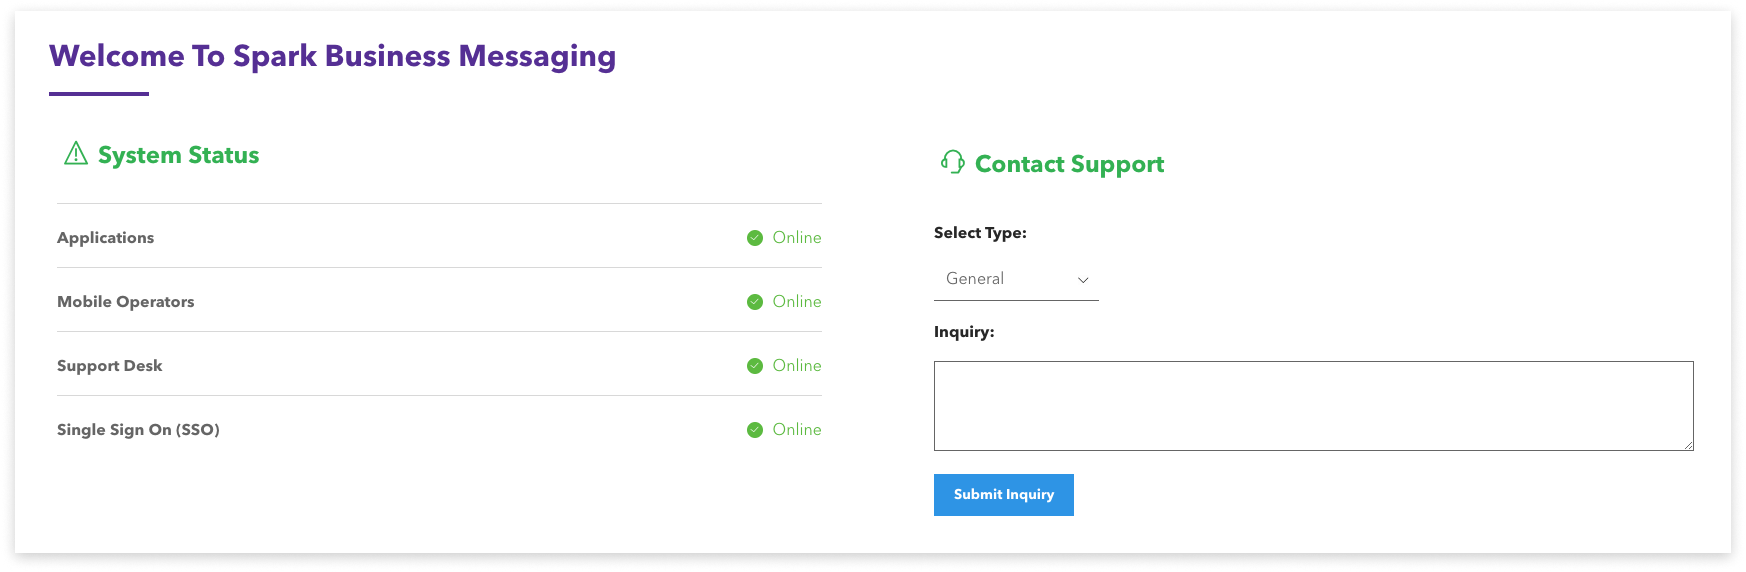Click the Contact Support heading text
The height and width of the screenshot is (572, 1746).
point(1070,164)
